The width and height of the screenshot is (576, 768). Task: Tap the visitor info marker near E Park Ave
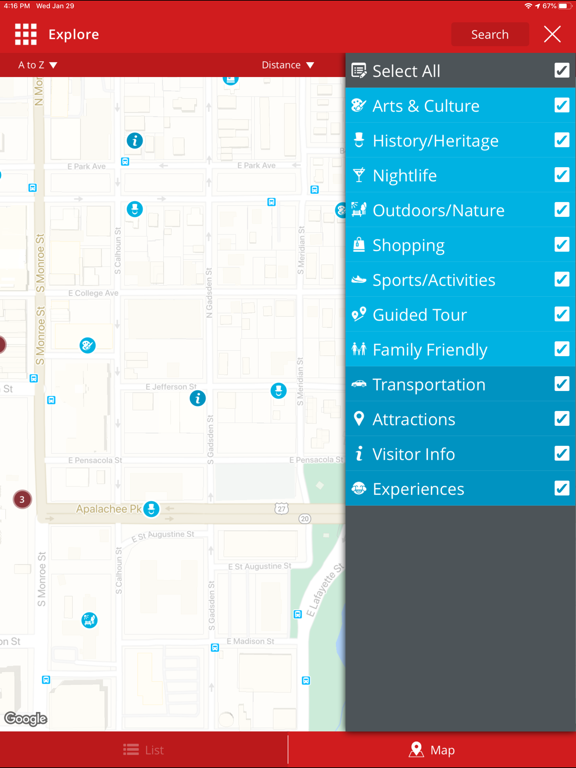tap(135, 141)
